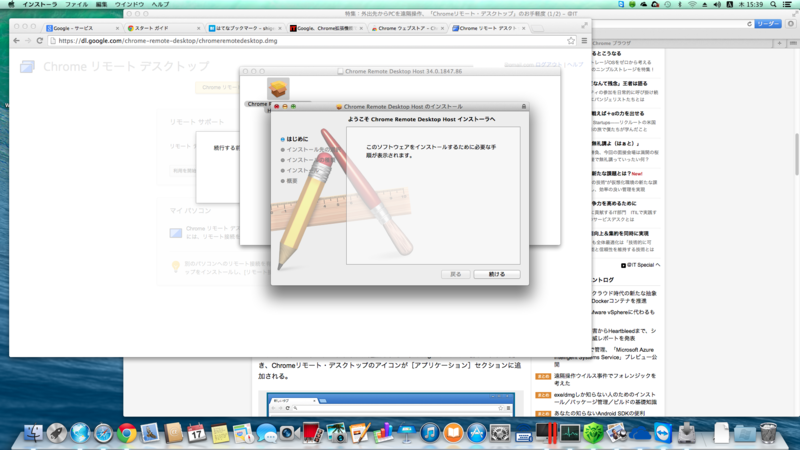Open the Chrome hamburger menu
Screen dimensions: 800x450
coord(584,41)
